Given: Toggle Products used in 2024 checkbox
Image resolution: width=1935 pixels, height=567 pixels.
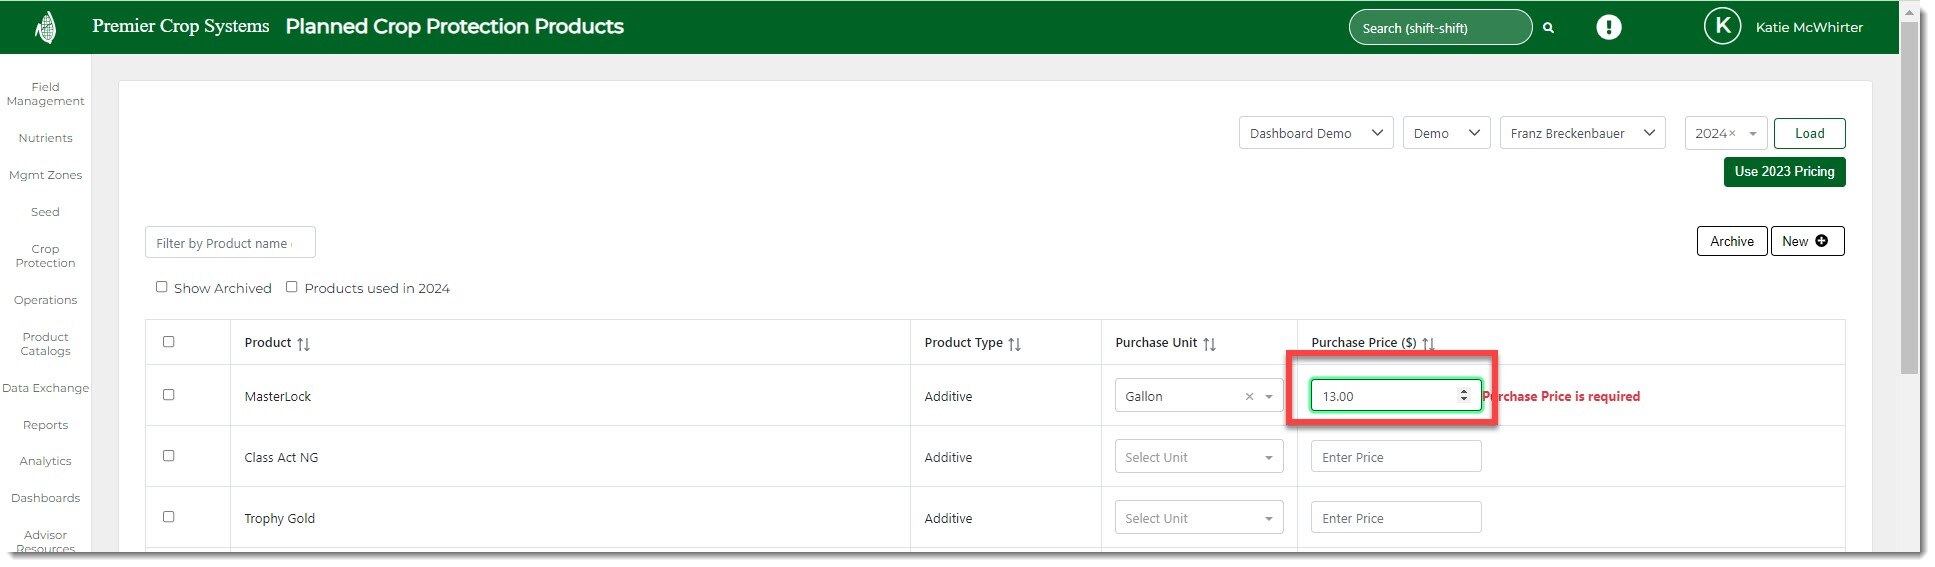Looking at the screenshot, I should tap(292, 287).
